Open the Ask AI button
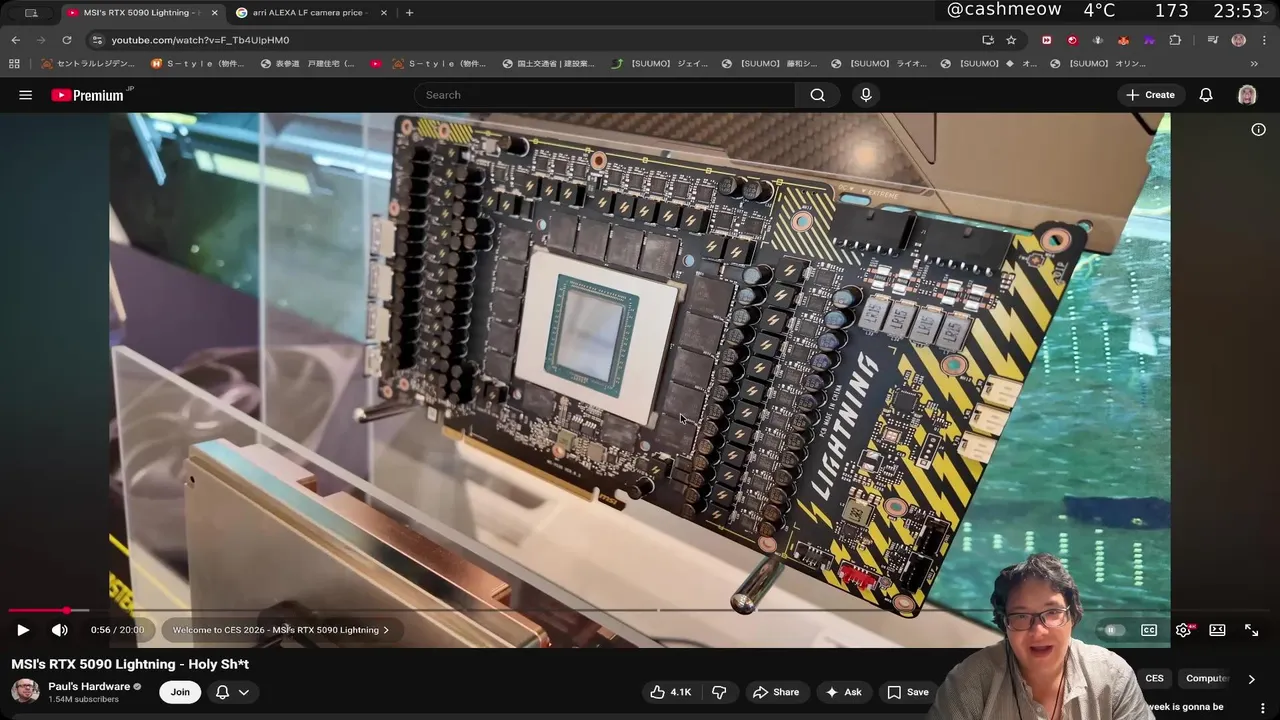This screenshot has width=1280, height=720. (x=843, y=692)
